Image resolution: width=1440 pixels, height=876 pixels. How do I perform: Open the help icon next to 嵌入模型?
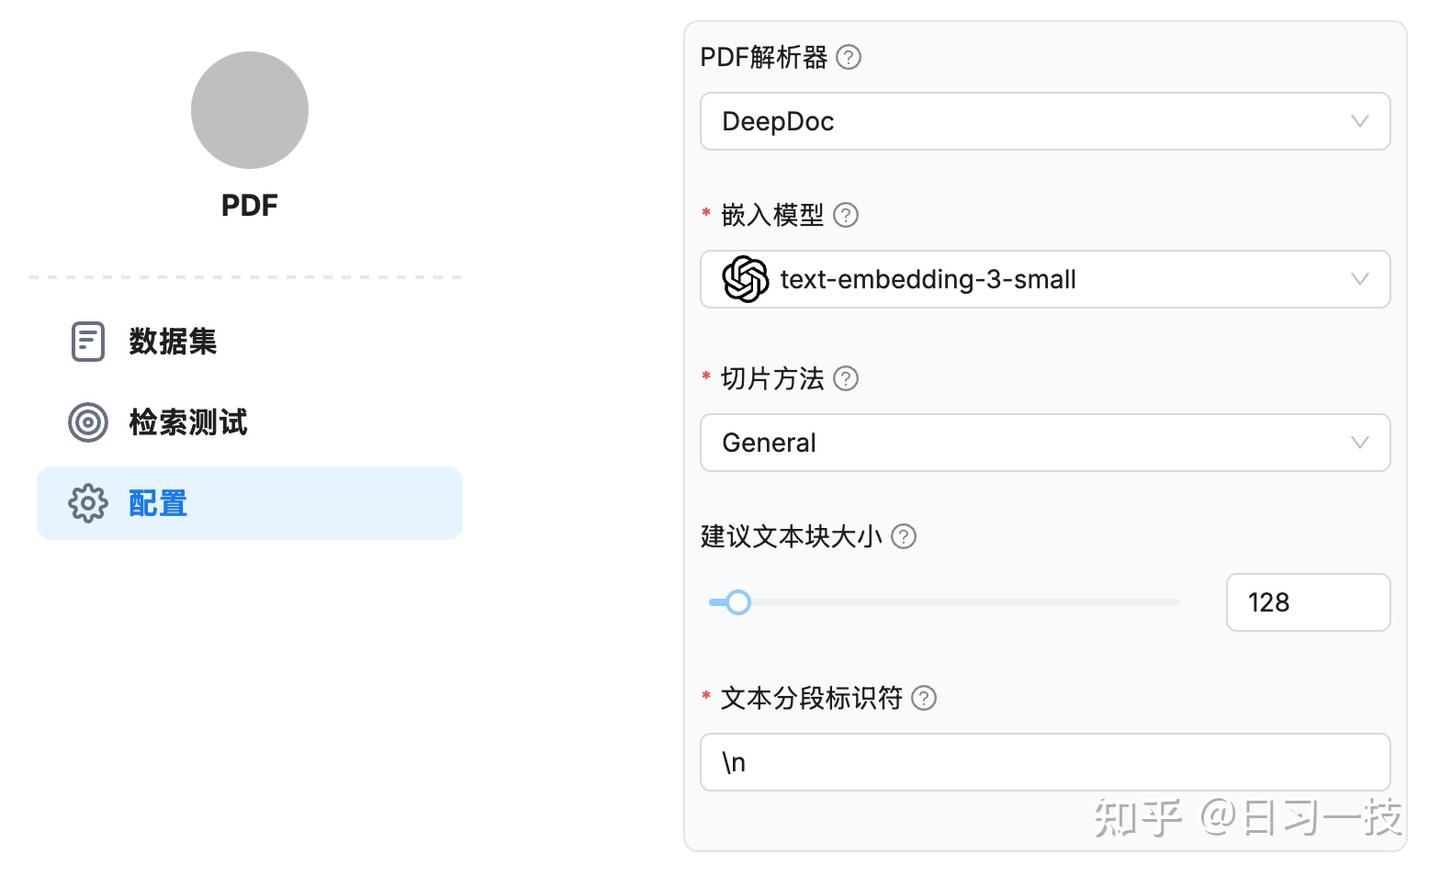pyautogui.click(x=845, y=215)
